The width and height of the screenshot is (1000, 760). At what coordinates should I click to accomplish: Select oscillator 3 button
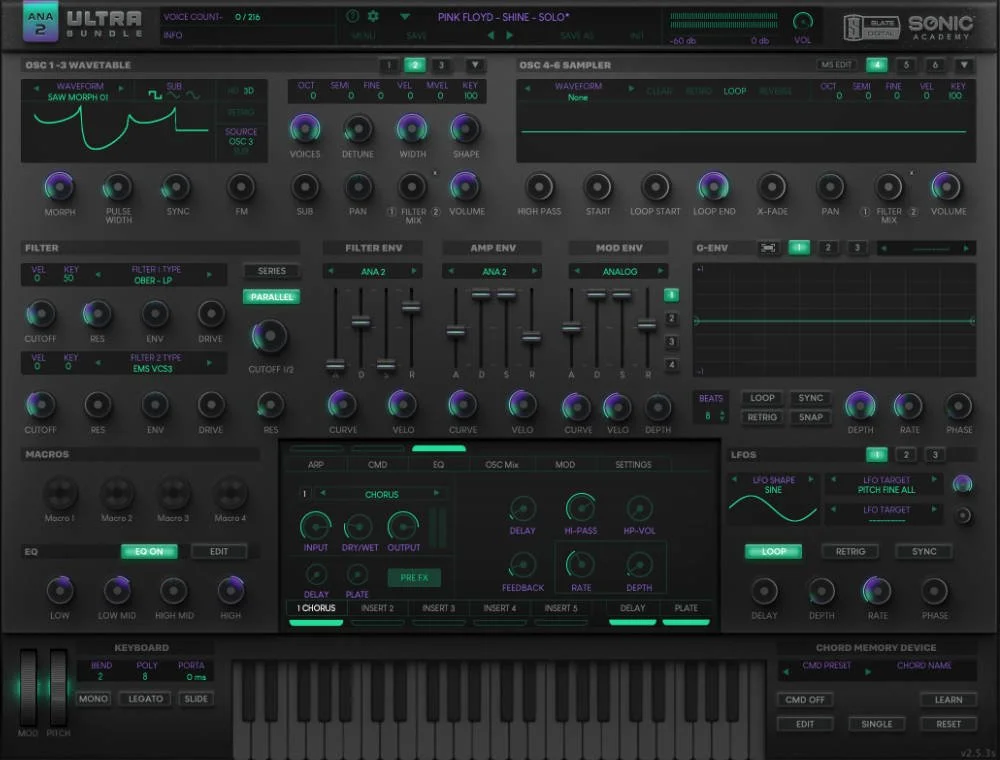tap(441, 64)
